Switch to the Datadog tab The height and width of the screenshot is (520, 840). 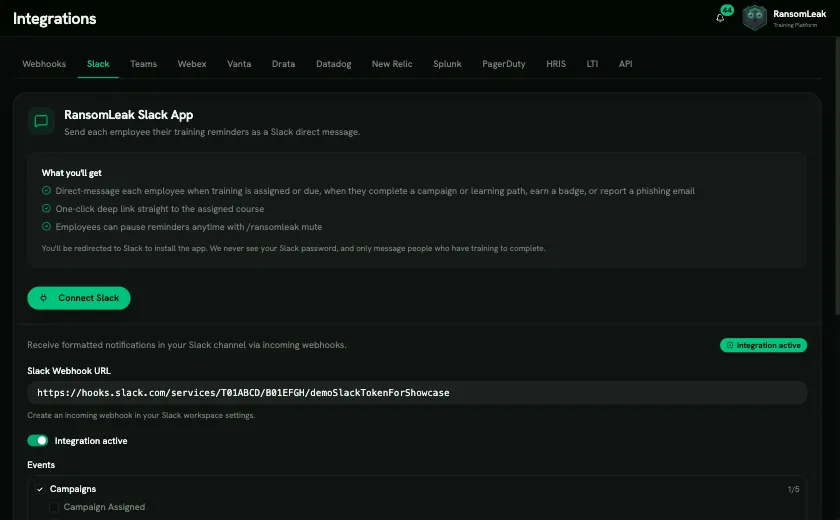(x=334, y=64)
